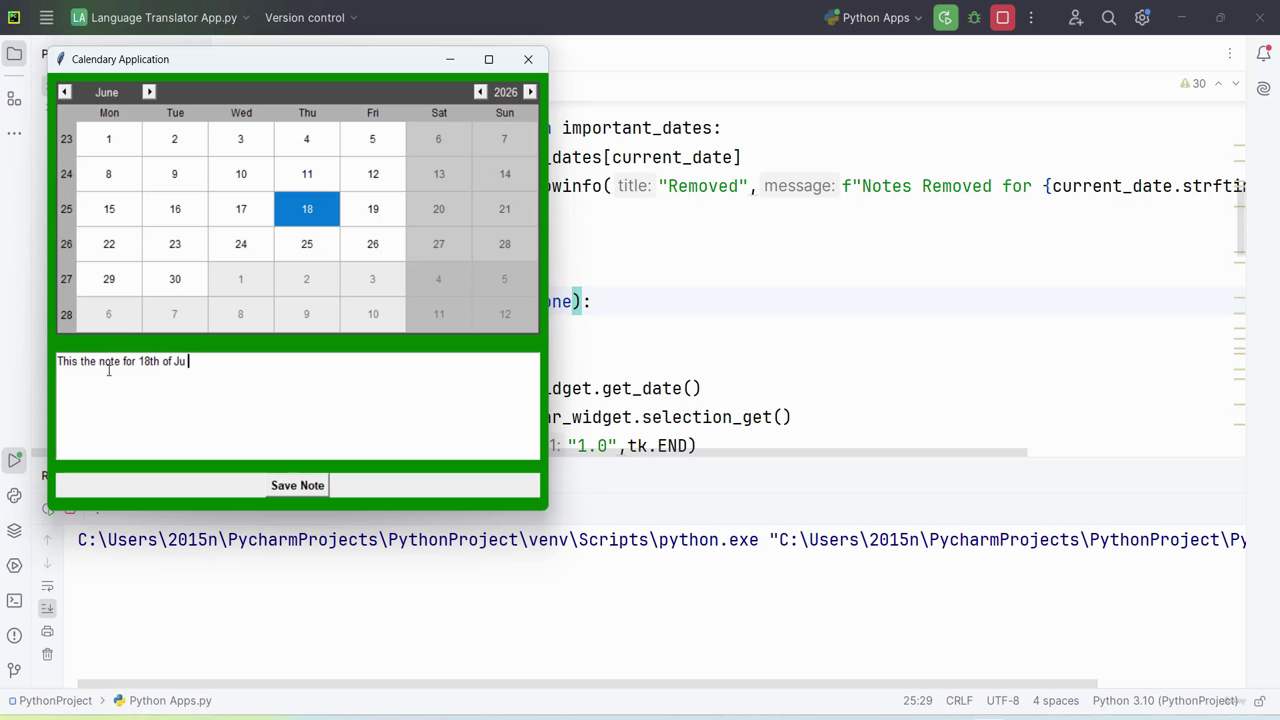Open the More tool windows ellipsis in the left sidebar

14,133
